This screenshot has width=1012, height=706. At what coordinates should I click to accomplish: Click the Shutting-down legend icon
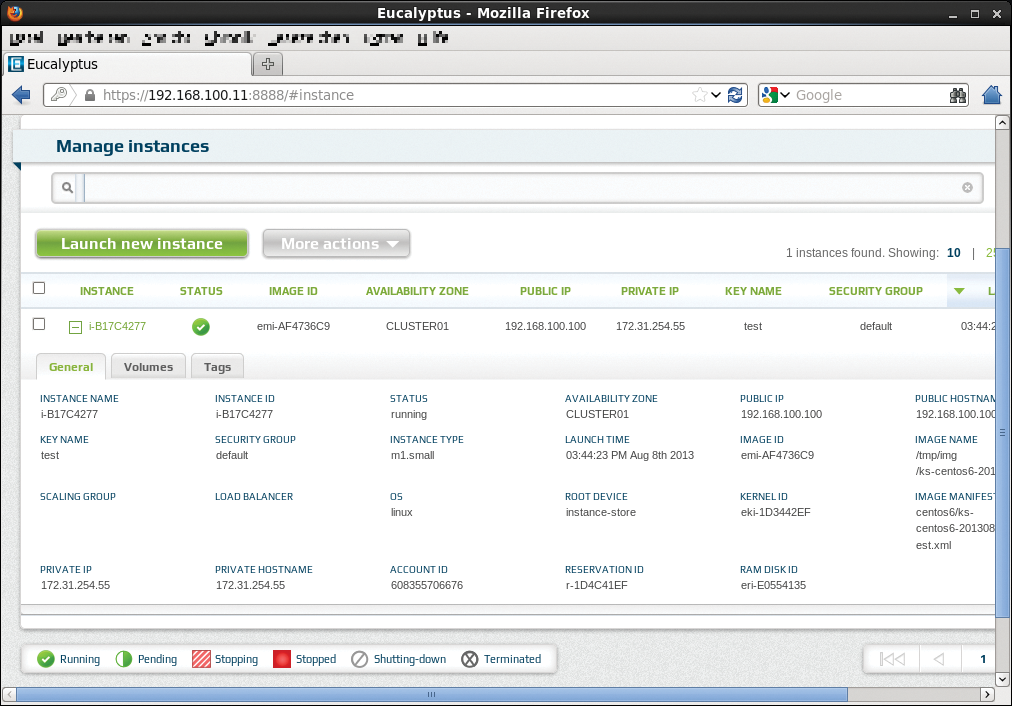coord(359,659)
